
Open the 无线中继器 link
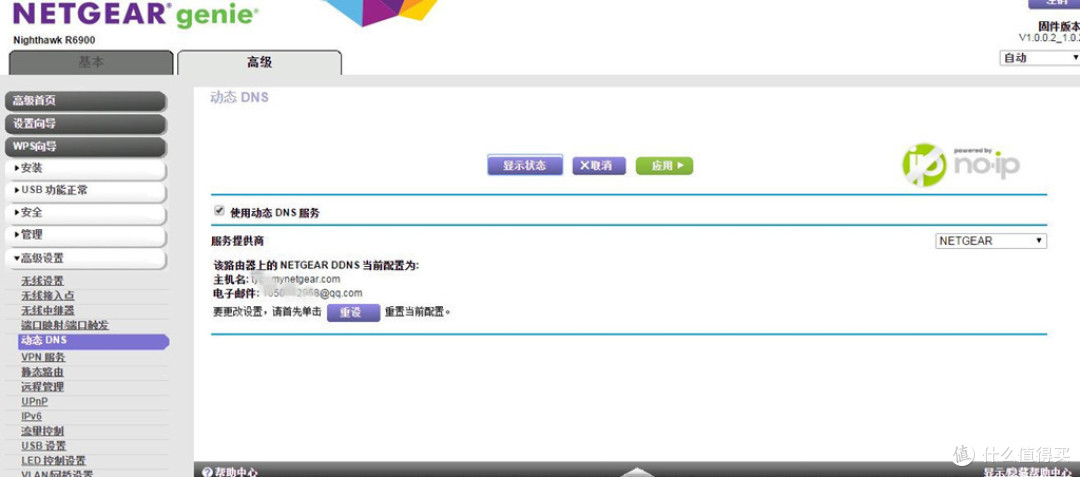tap(48, 310)
